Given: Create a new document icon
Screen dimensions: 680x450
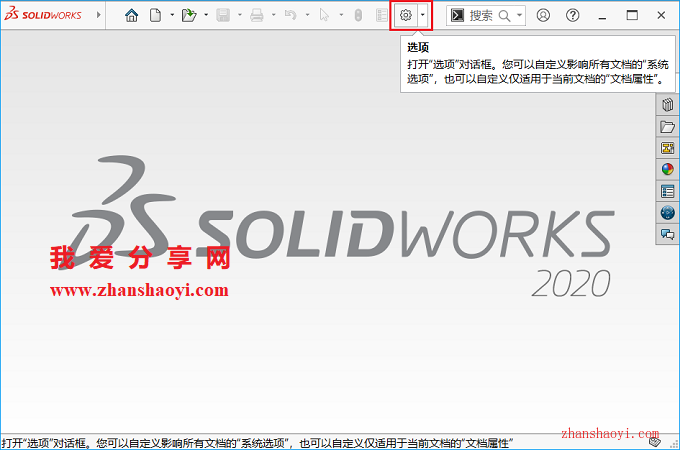Looking at the screenshot, I should click(155, 16).
